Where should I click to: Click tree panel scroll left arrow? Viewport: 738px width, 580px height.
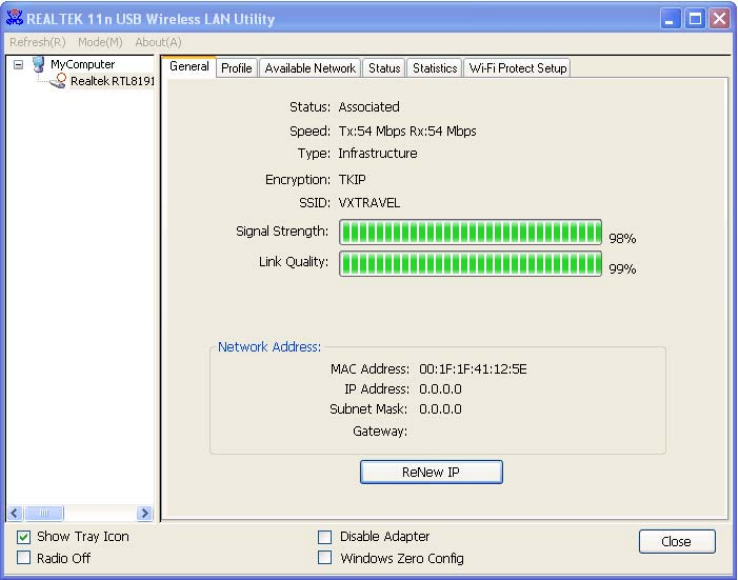15,513
